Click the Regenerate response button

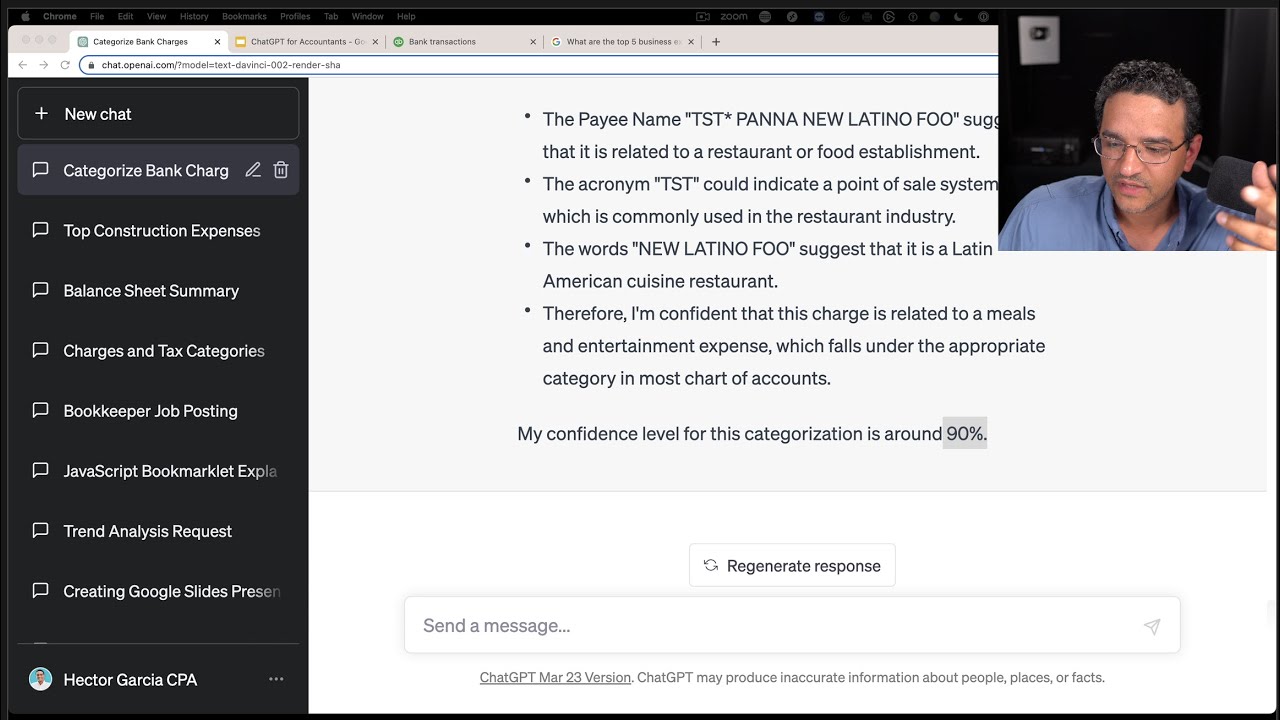pos(792,565)
